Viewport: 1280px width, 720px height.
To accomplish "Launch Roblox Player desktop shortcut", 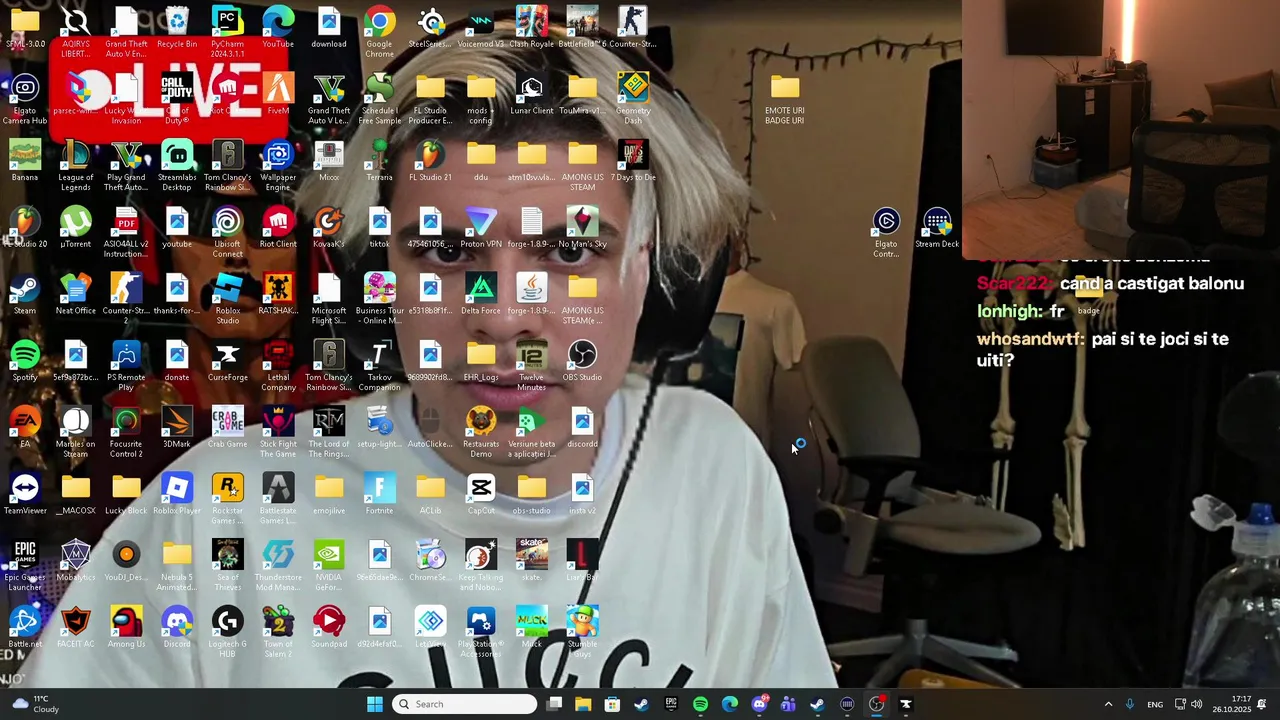I will coord(177,494).
